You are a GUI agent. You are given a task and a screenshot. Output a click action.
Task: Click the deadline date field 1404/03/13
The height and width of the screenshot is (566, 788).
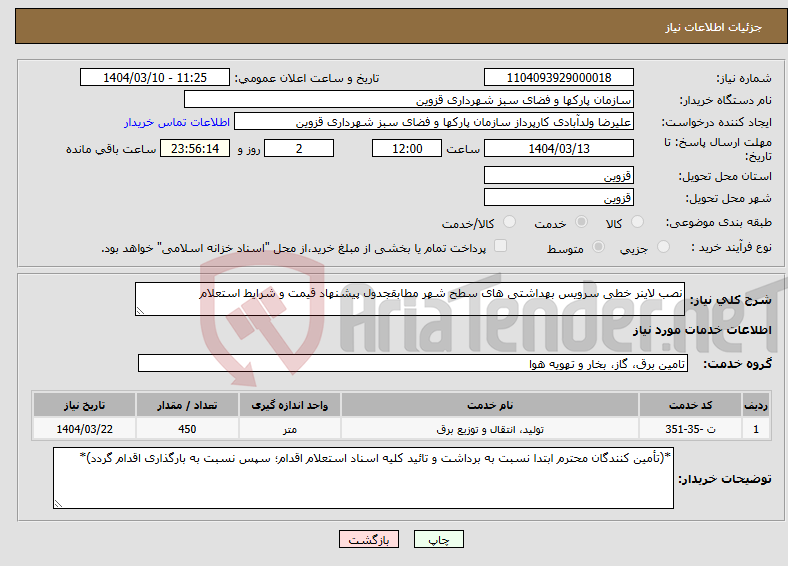pos(558,148)
